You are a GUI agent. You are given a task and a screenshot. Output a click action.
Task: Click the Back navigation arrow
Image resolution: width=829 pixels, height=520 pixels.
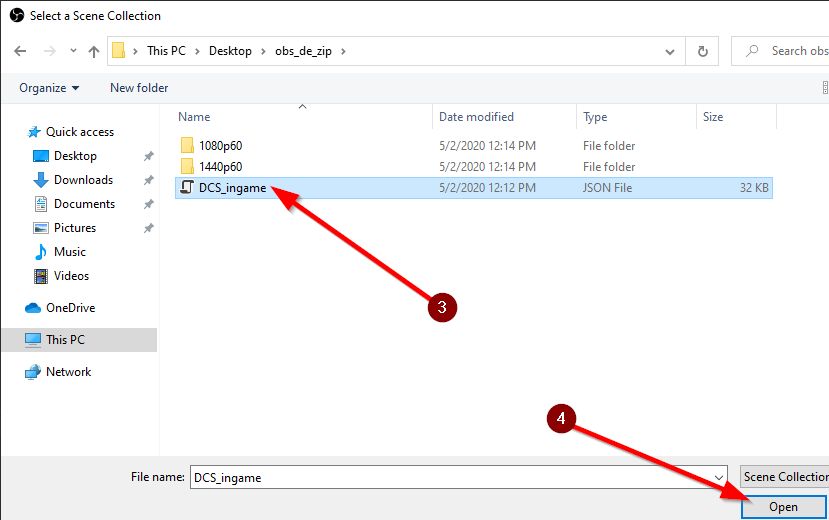coord(20,51)
